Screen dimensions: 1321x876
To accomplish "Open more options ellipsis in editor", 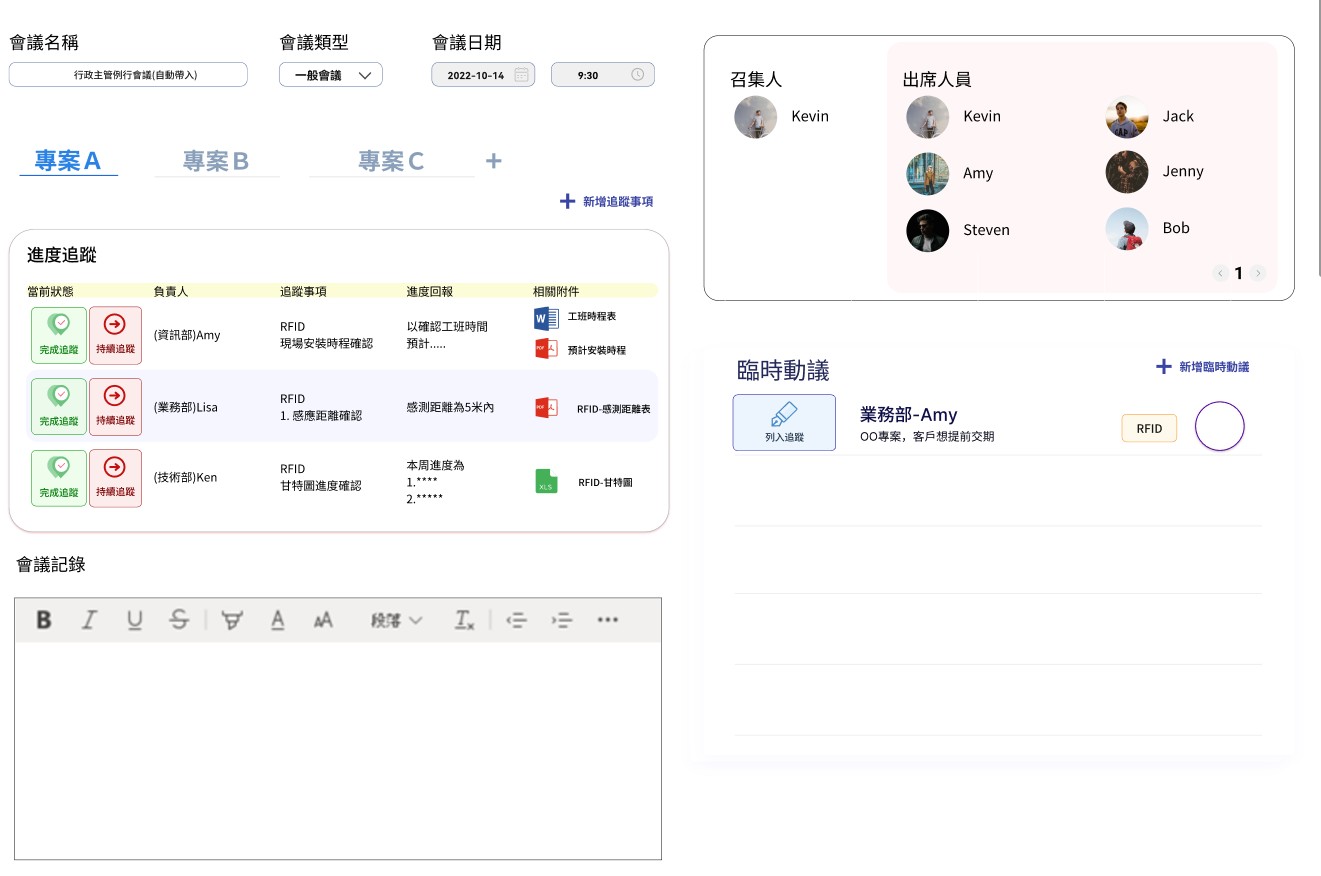I will click(x=607, y=620).
